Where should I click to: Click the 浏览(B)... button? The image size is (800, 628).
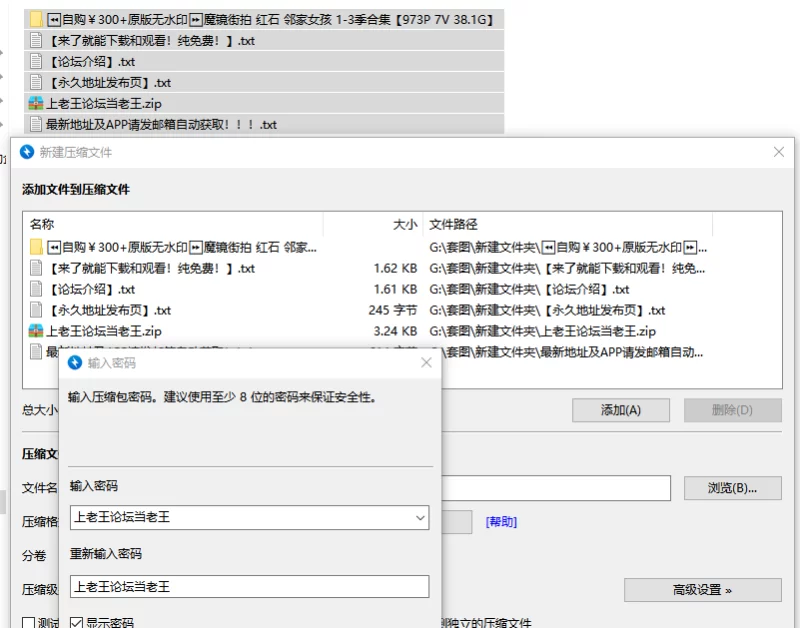click(732, 488)
